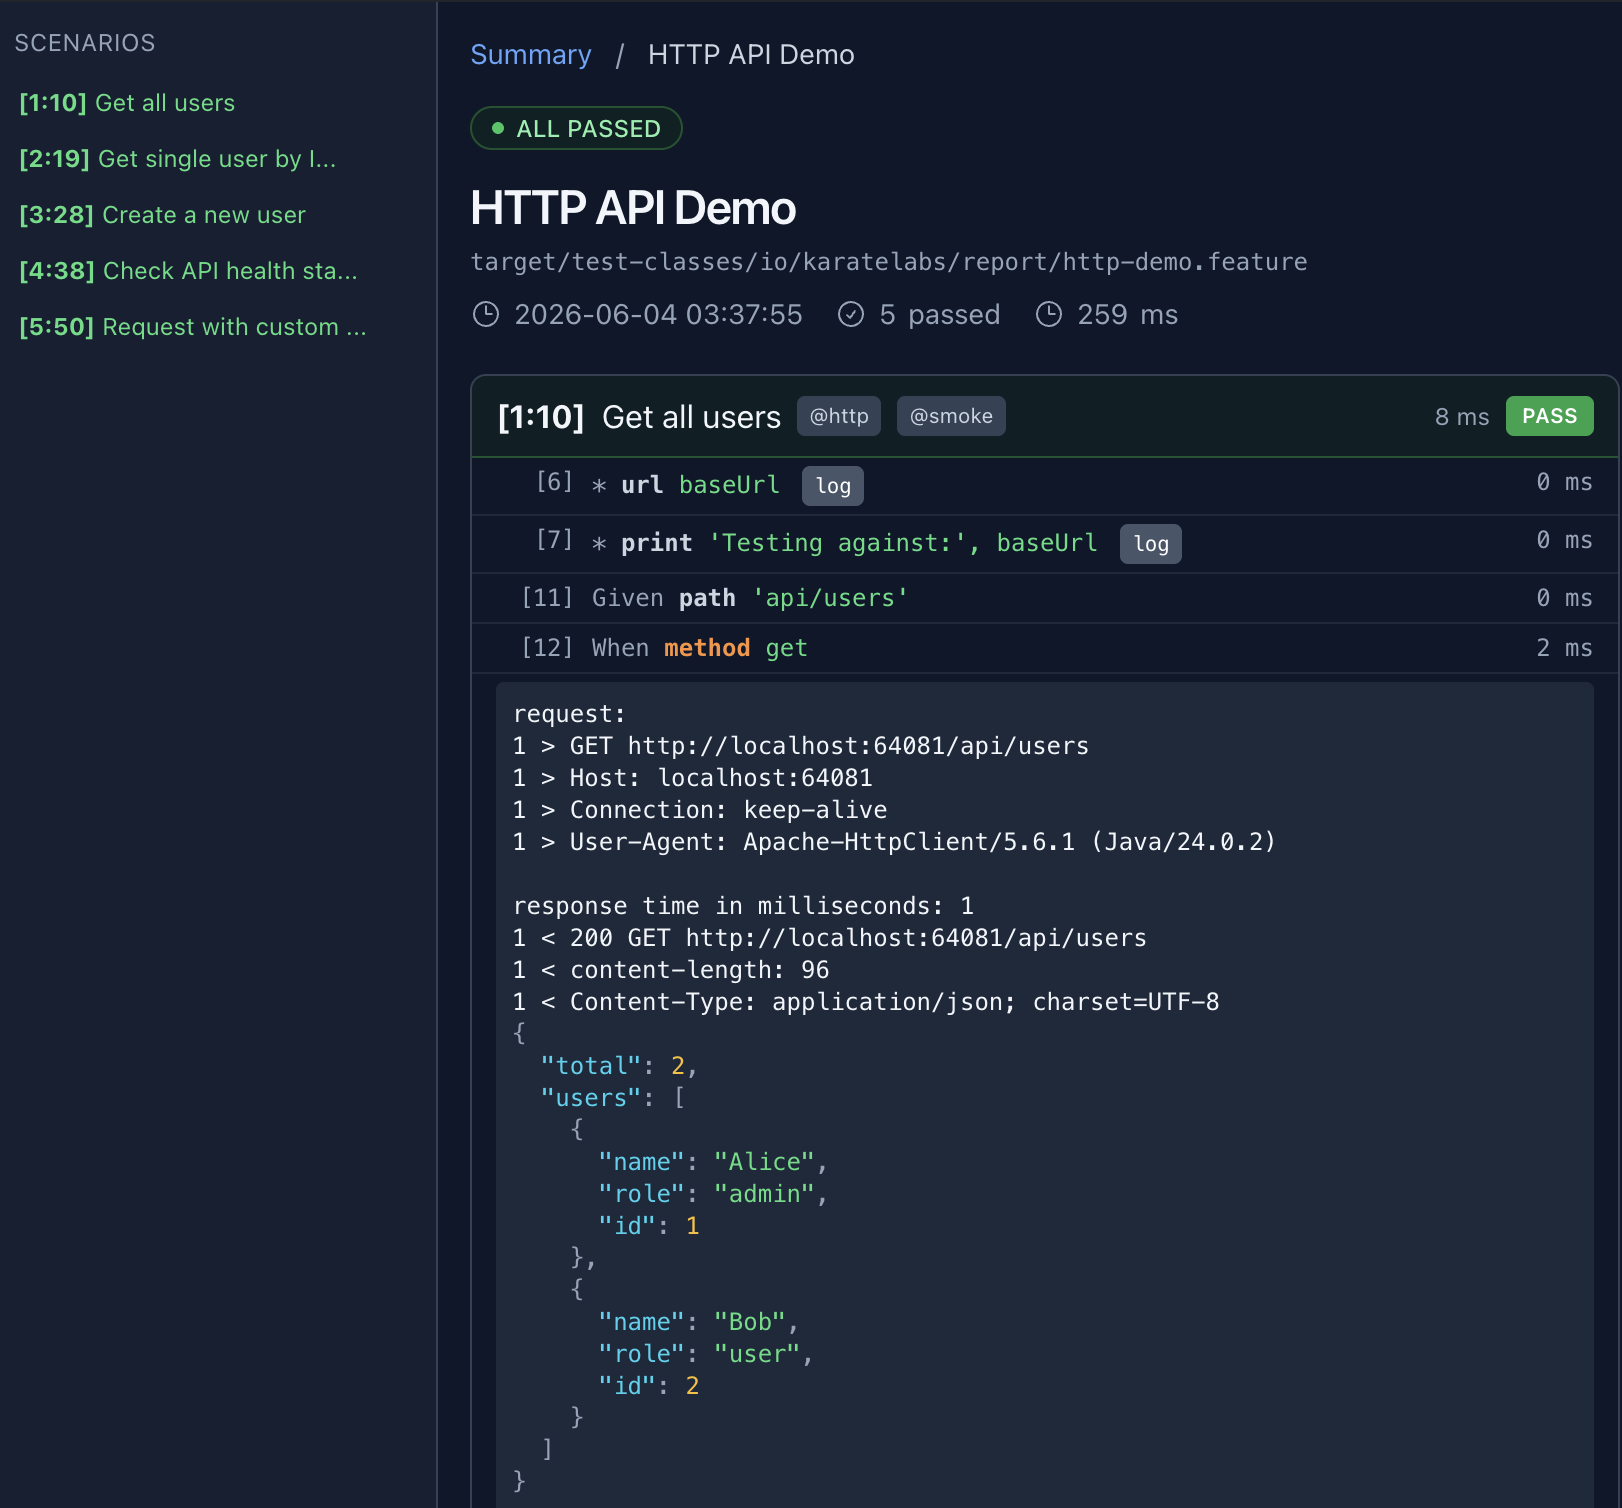The image size is (1622, 1508).
Task: Click the "name": "Bob" JSON entry
Action: (699, 1322)
